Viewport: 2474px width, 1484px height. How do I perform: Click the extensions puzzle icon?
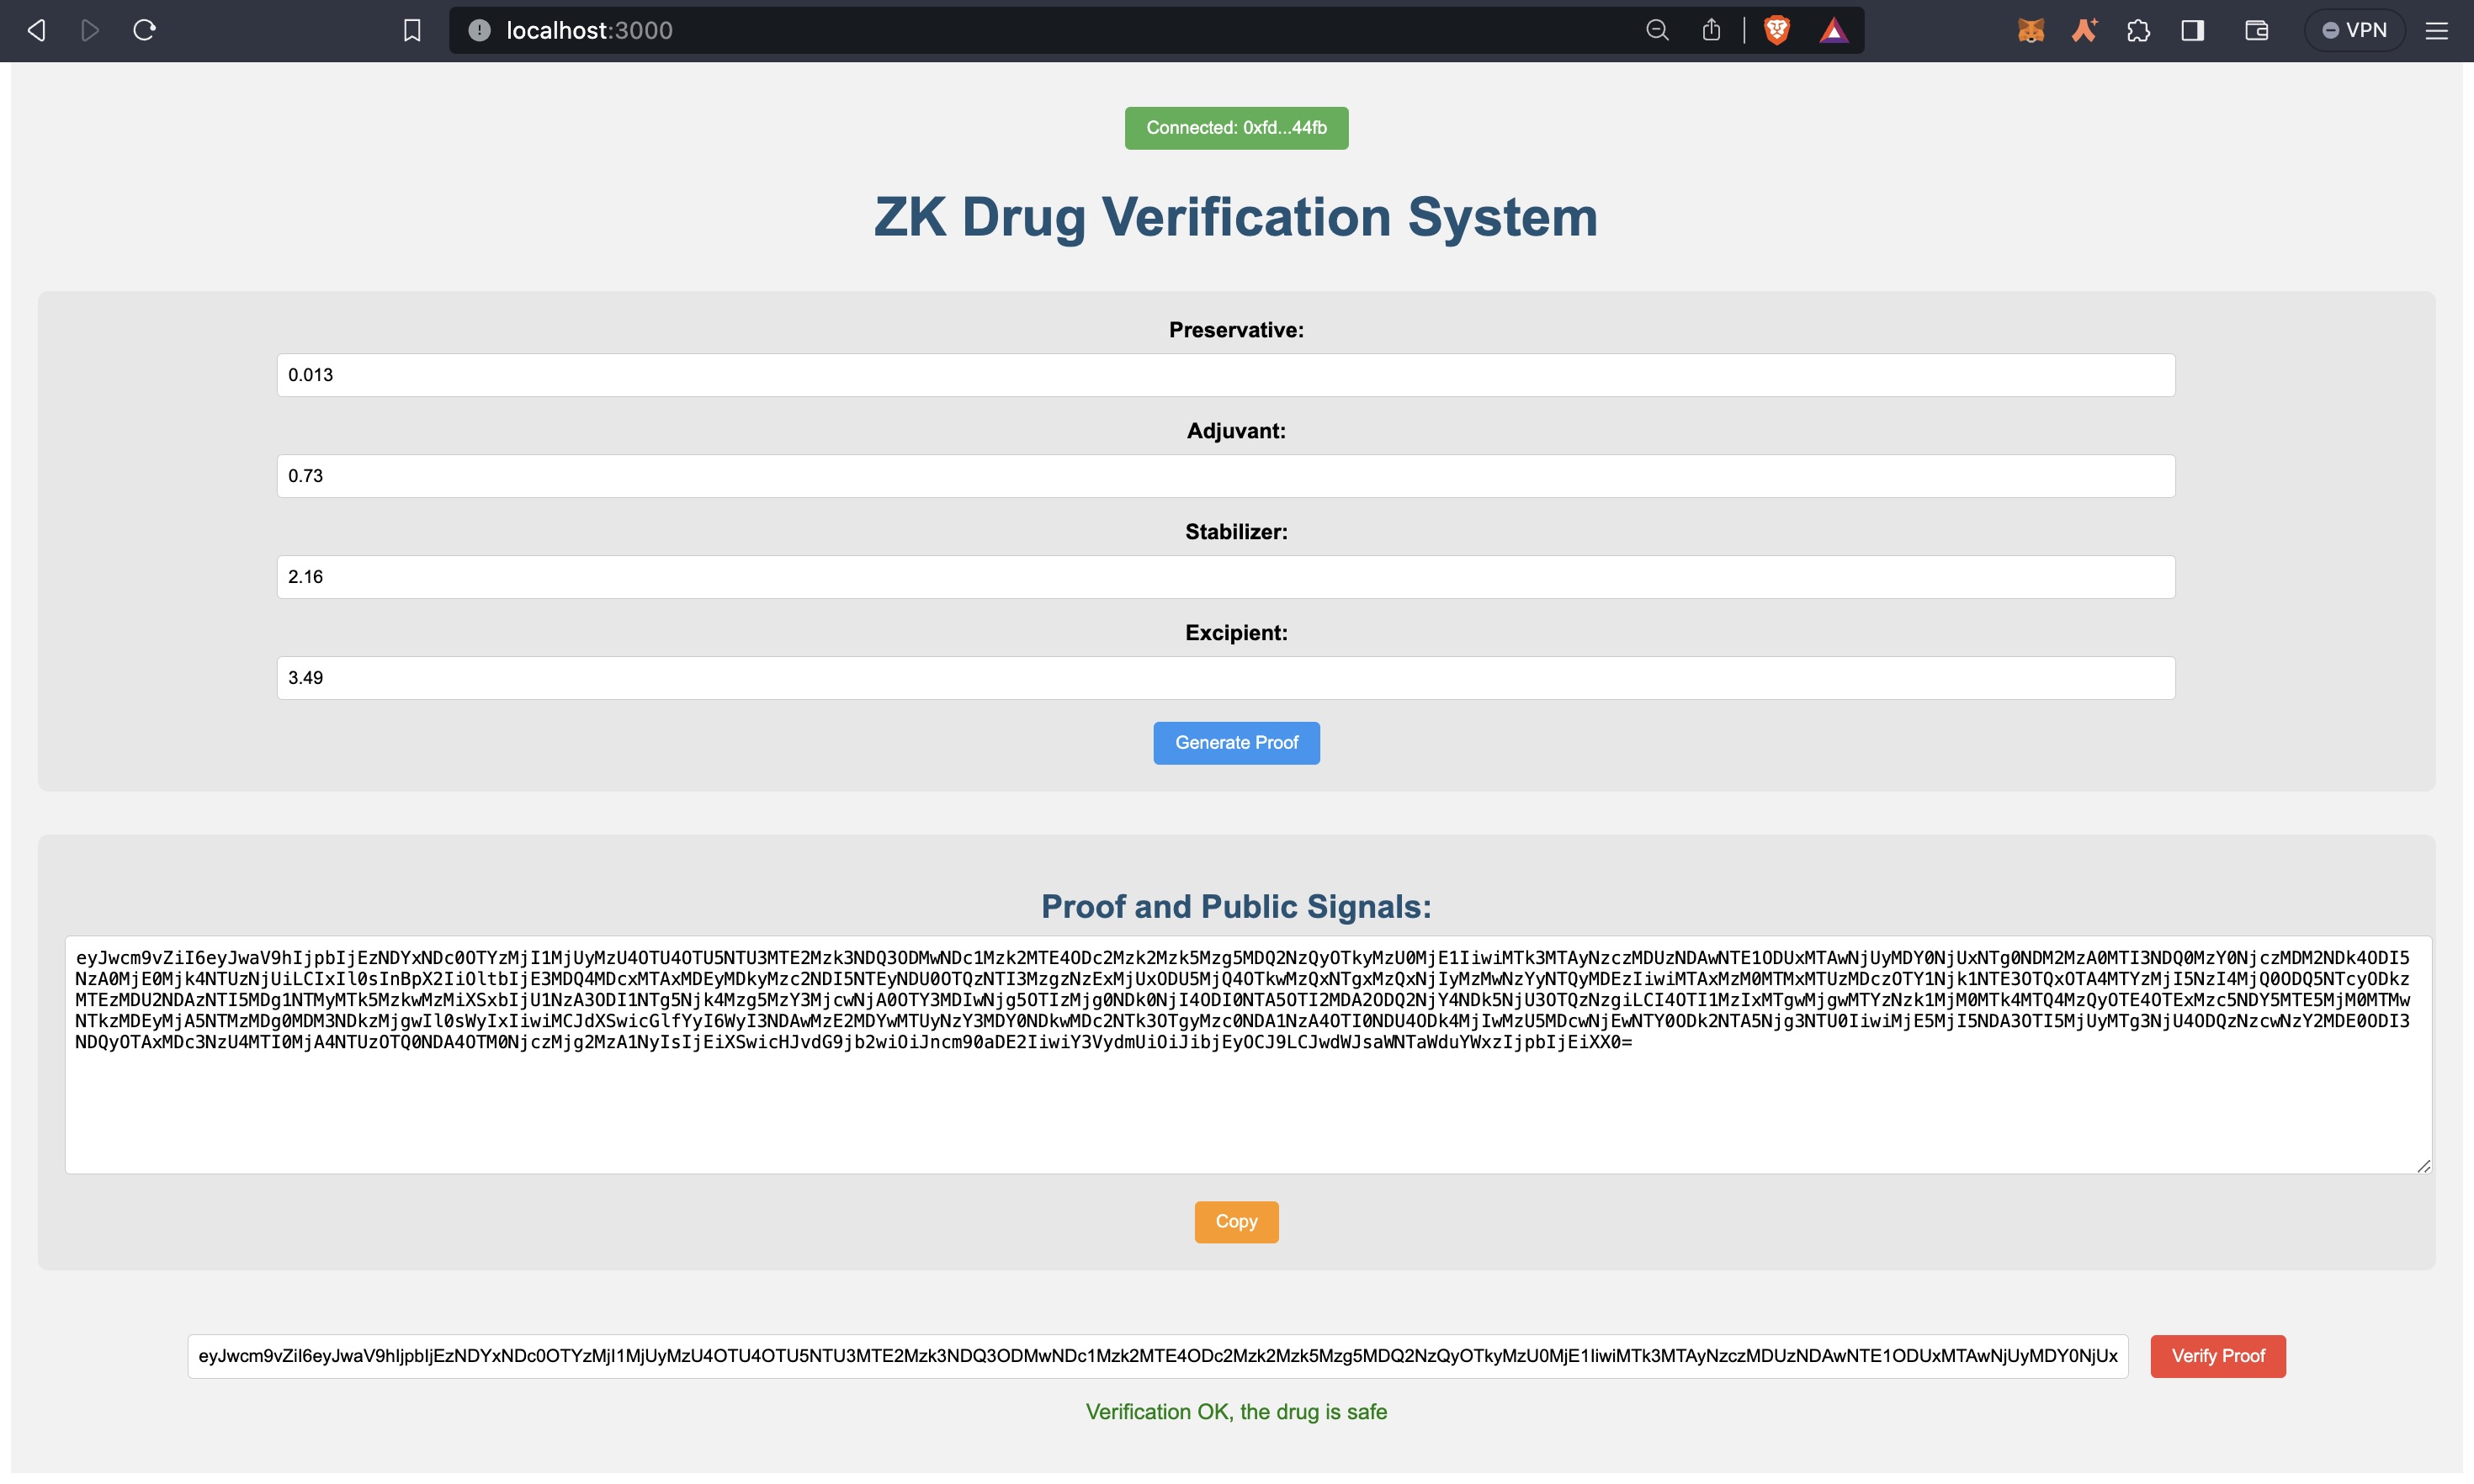click(2142, 30)
